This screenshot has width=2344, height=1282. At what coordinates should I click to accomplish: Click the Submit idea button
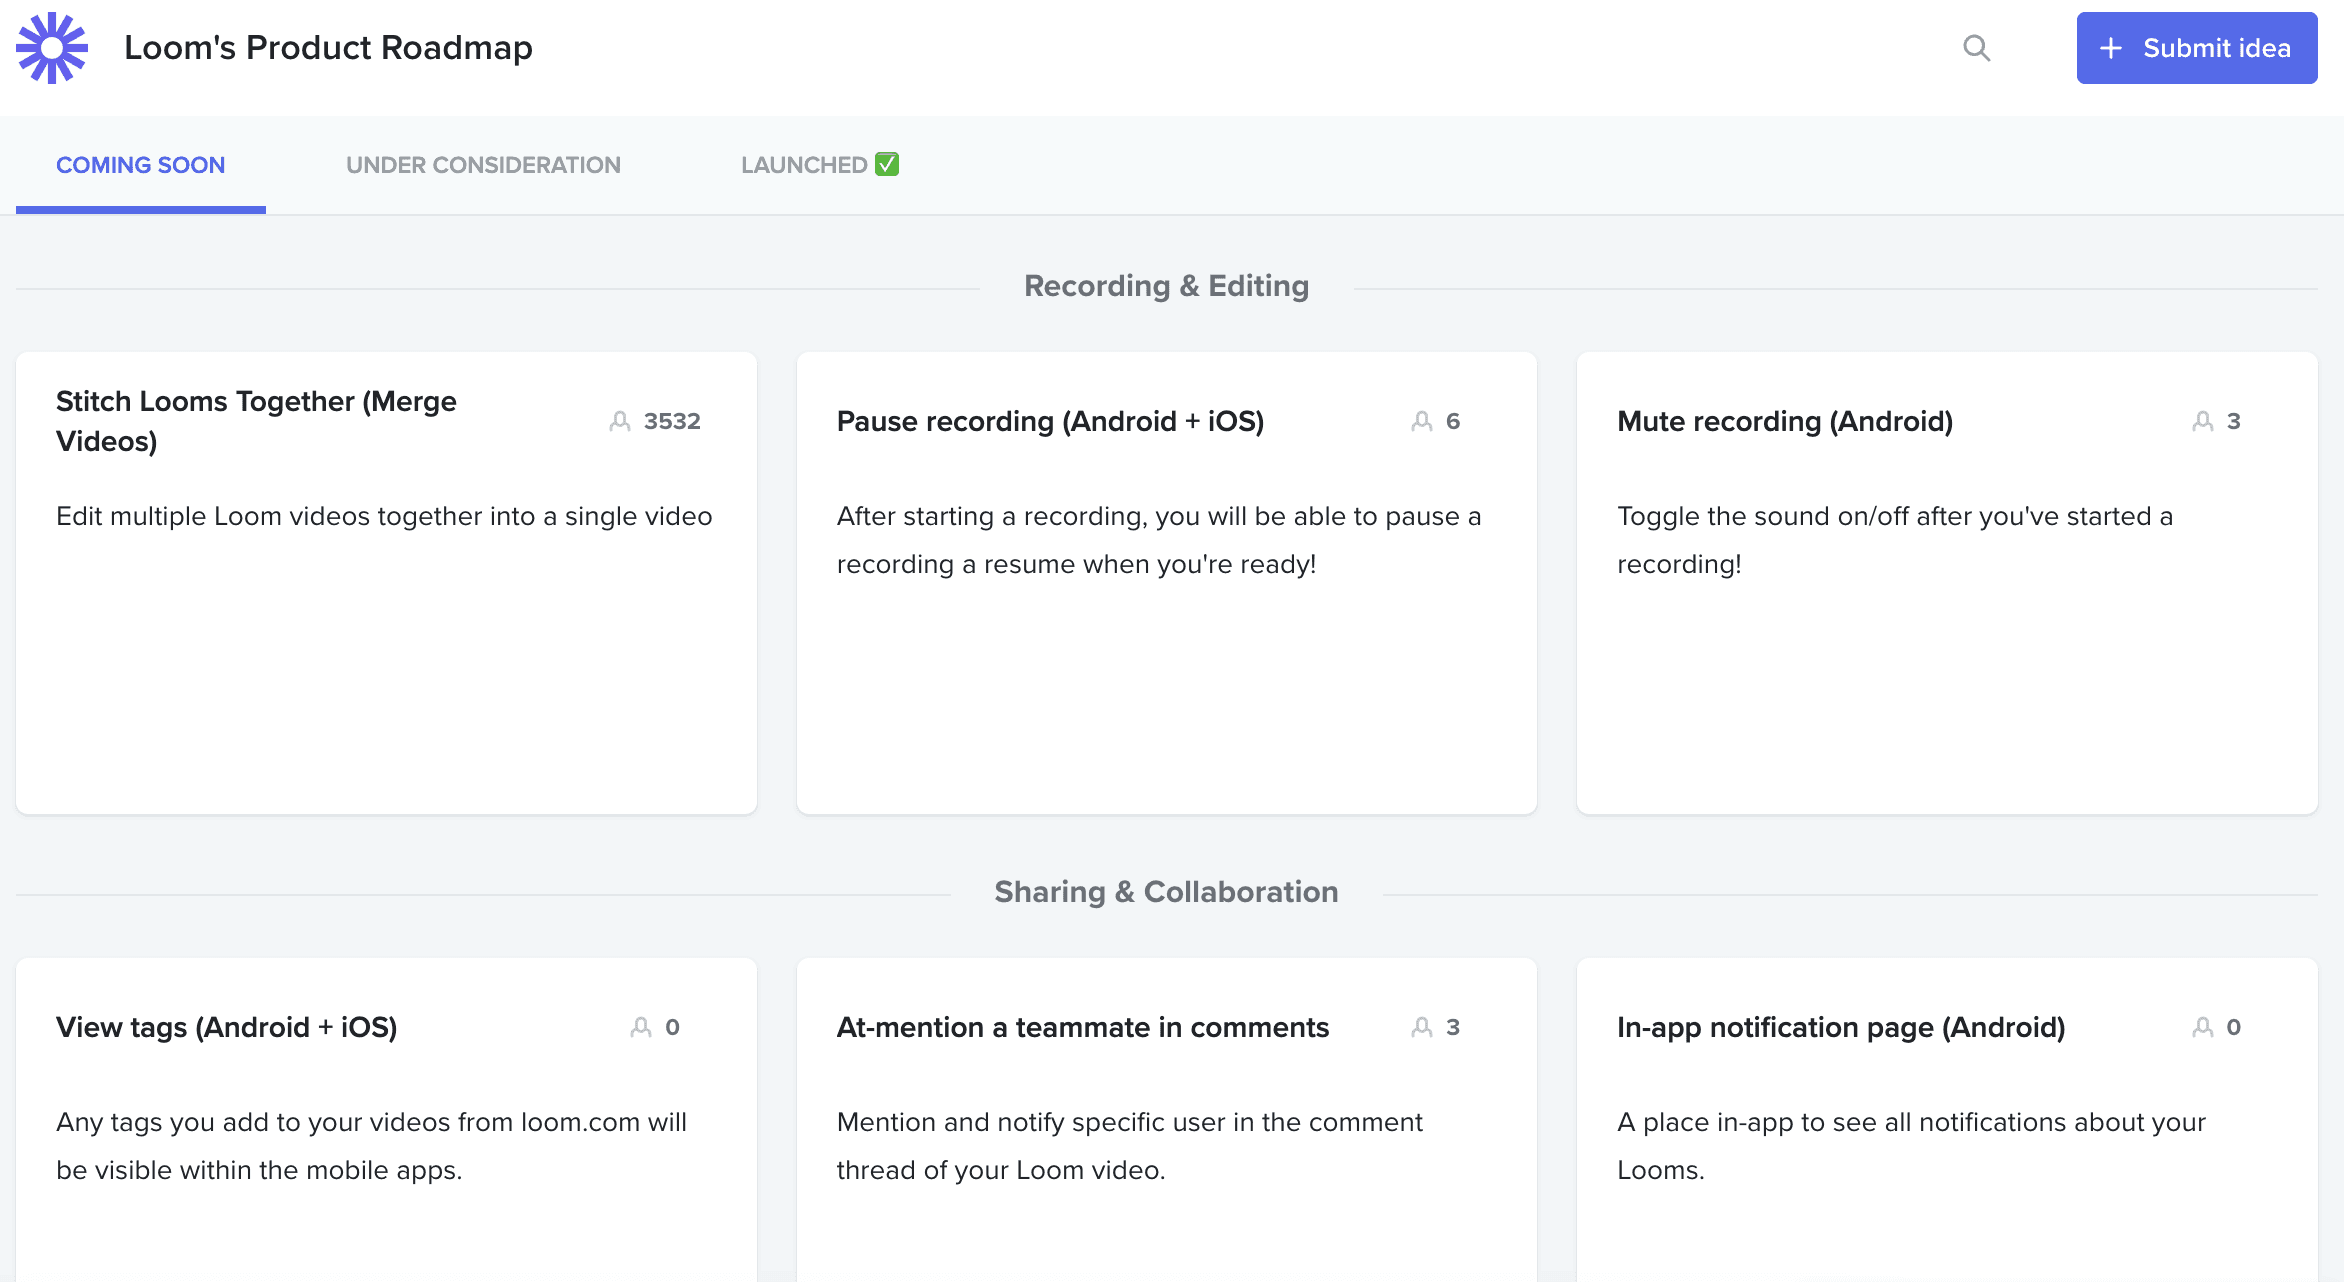pos(2197,48)
